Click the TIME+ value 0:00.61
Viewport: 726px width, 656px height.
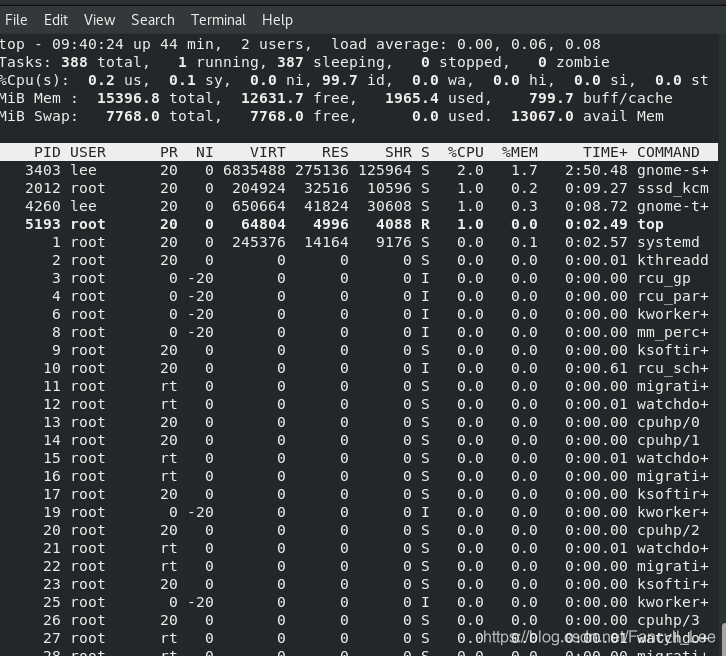coord(596,369)
